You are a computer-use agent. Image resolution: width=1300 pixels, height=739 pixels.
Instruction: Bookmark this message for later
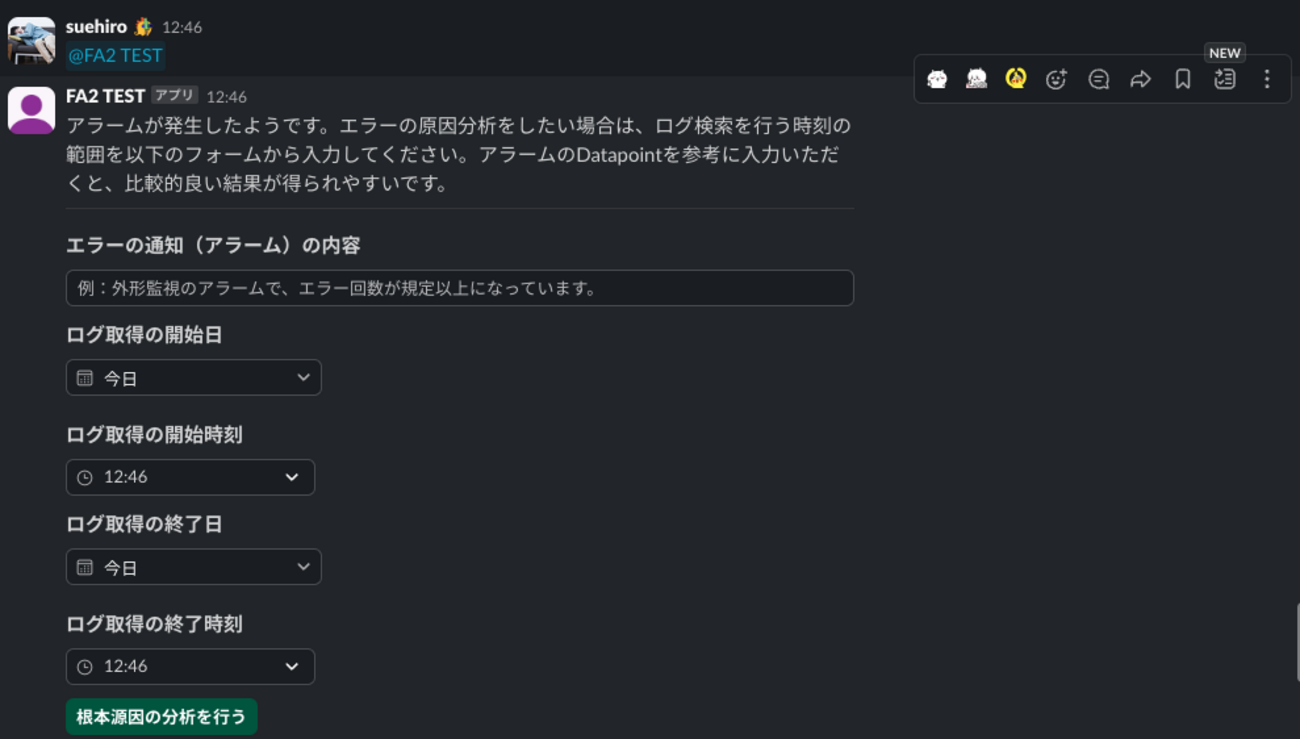pyautogui.click(x=1182, y=80)
